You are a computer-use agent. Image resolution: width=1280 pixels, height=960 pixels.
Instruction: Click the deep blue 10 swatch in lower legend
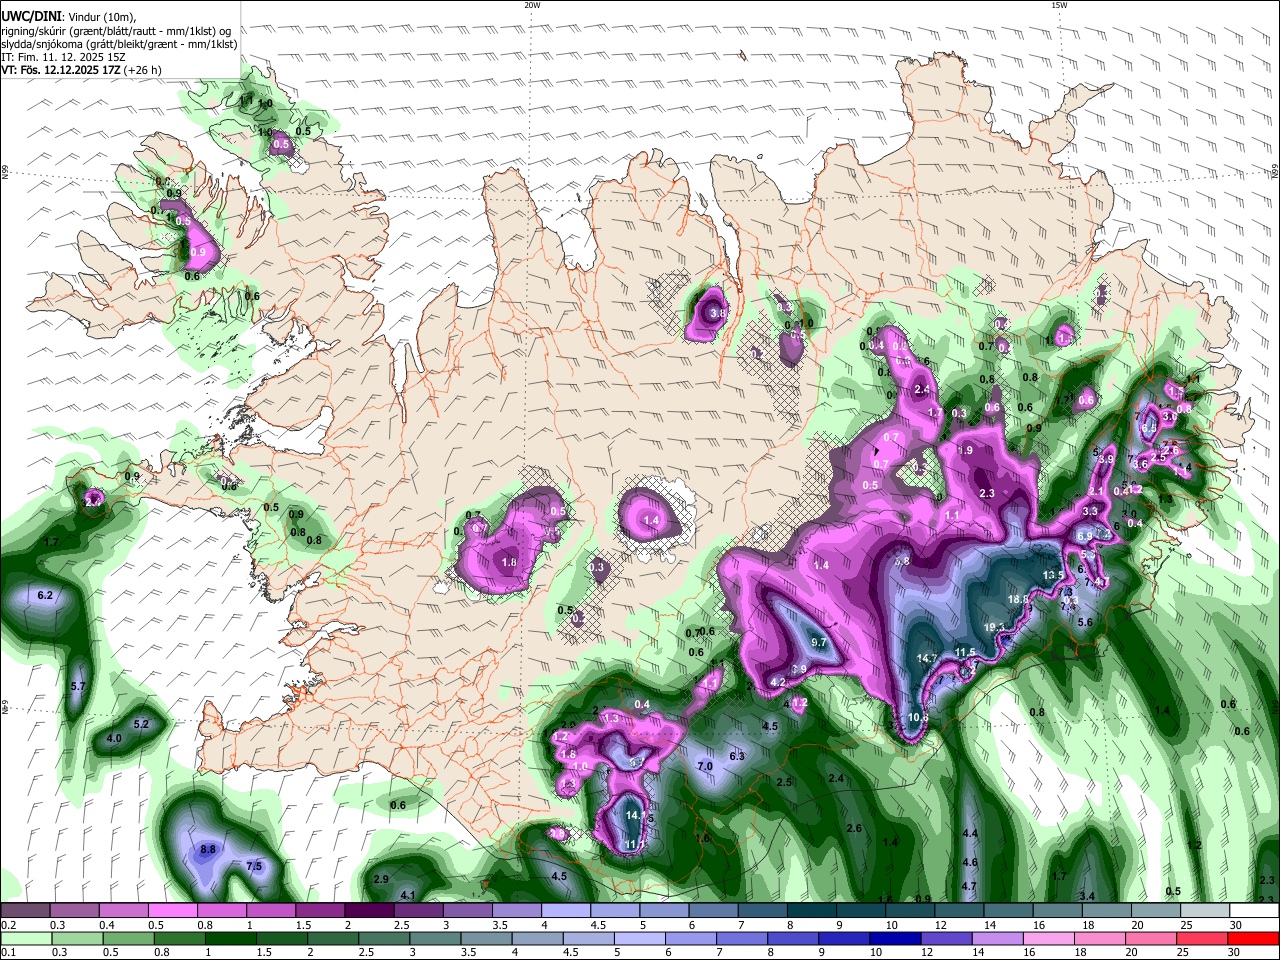click(x=898, y=938)
